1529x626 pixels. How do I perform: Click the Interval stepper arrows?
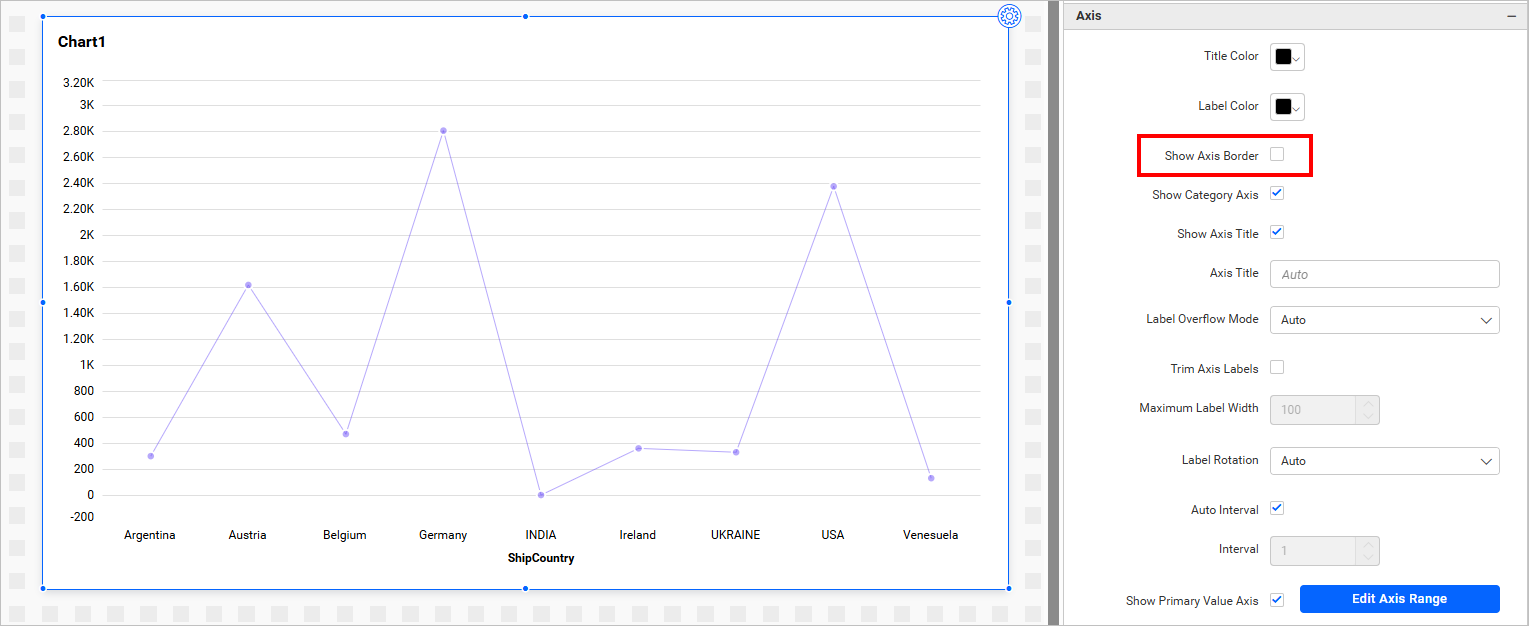[1368, 551]
